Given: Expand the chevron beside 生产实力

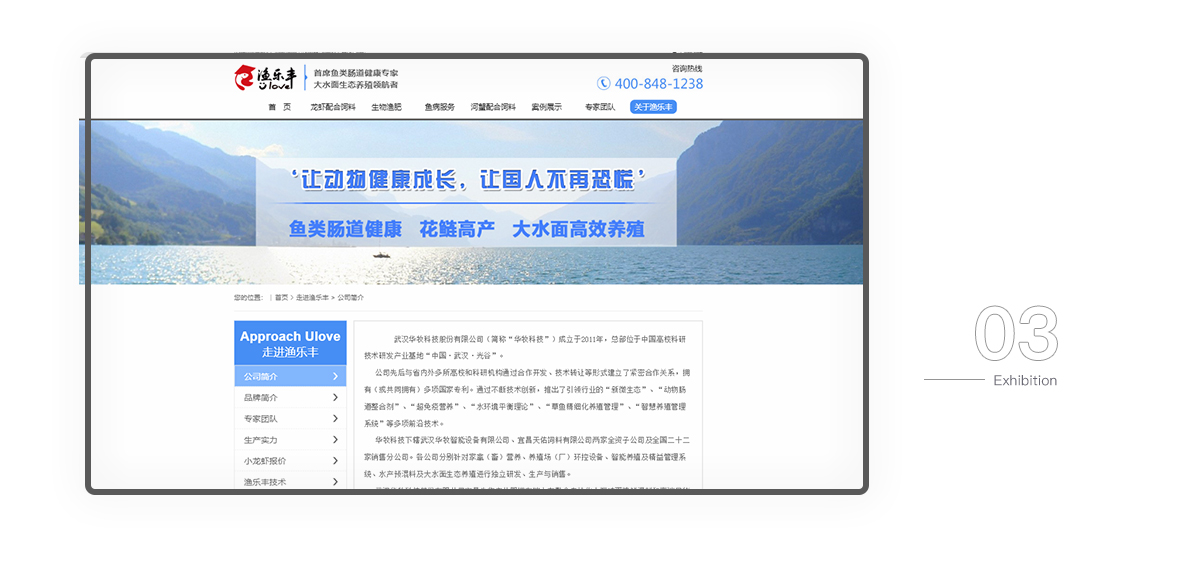Looking at the screenshot, I should click(x=335, y=439).
